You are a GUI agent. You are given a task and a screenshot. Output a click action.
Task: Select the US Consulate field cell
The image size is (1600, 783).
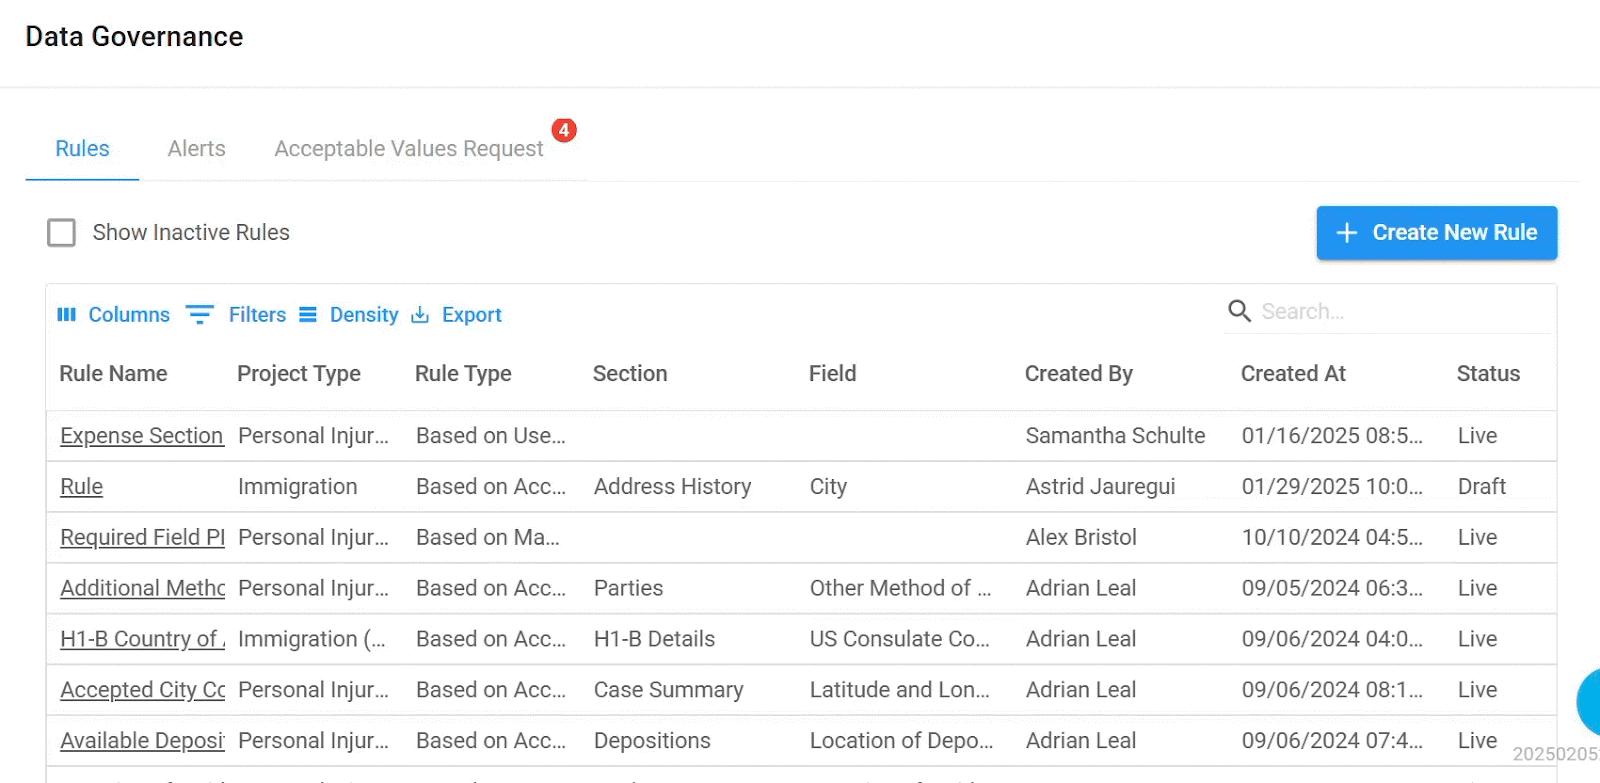(900, 640)
